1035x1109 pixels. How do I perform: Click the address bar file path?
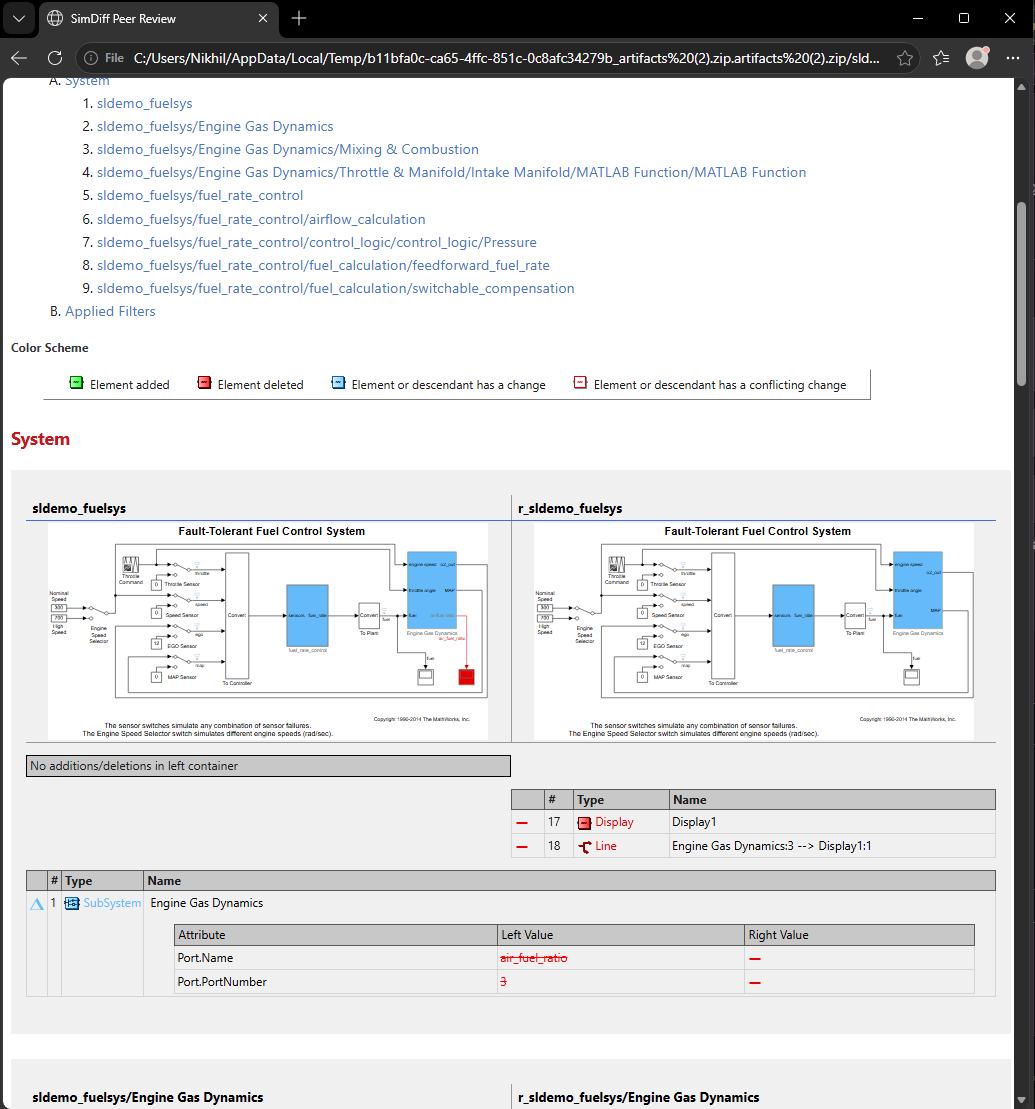[x=507, y=58]
